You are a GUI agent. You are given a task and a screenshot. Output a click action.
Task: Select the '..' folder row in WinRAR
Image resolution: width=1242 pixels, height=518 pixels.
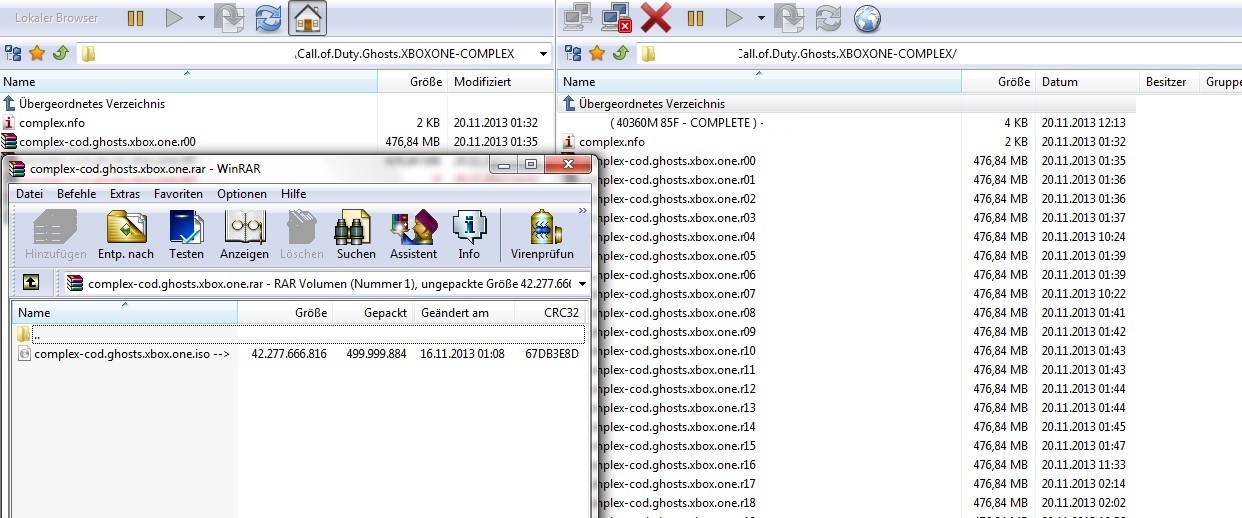[300, 334]
